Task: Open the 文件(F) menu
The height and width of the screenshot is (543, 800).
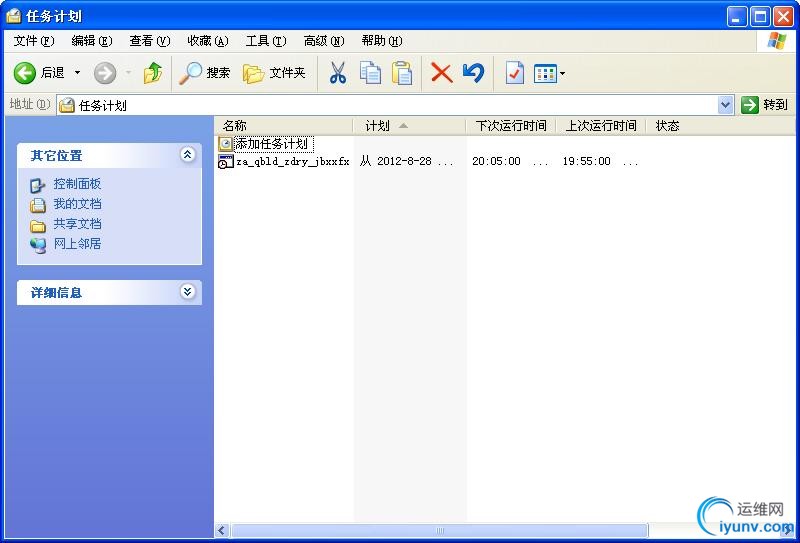Action: click(34, 41)
